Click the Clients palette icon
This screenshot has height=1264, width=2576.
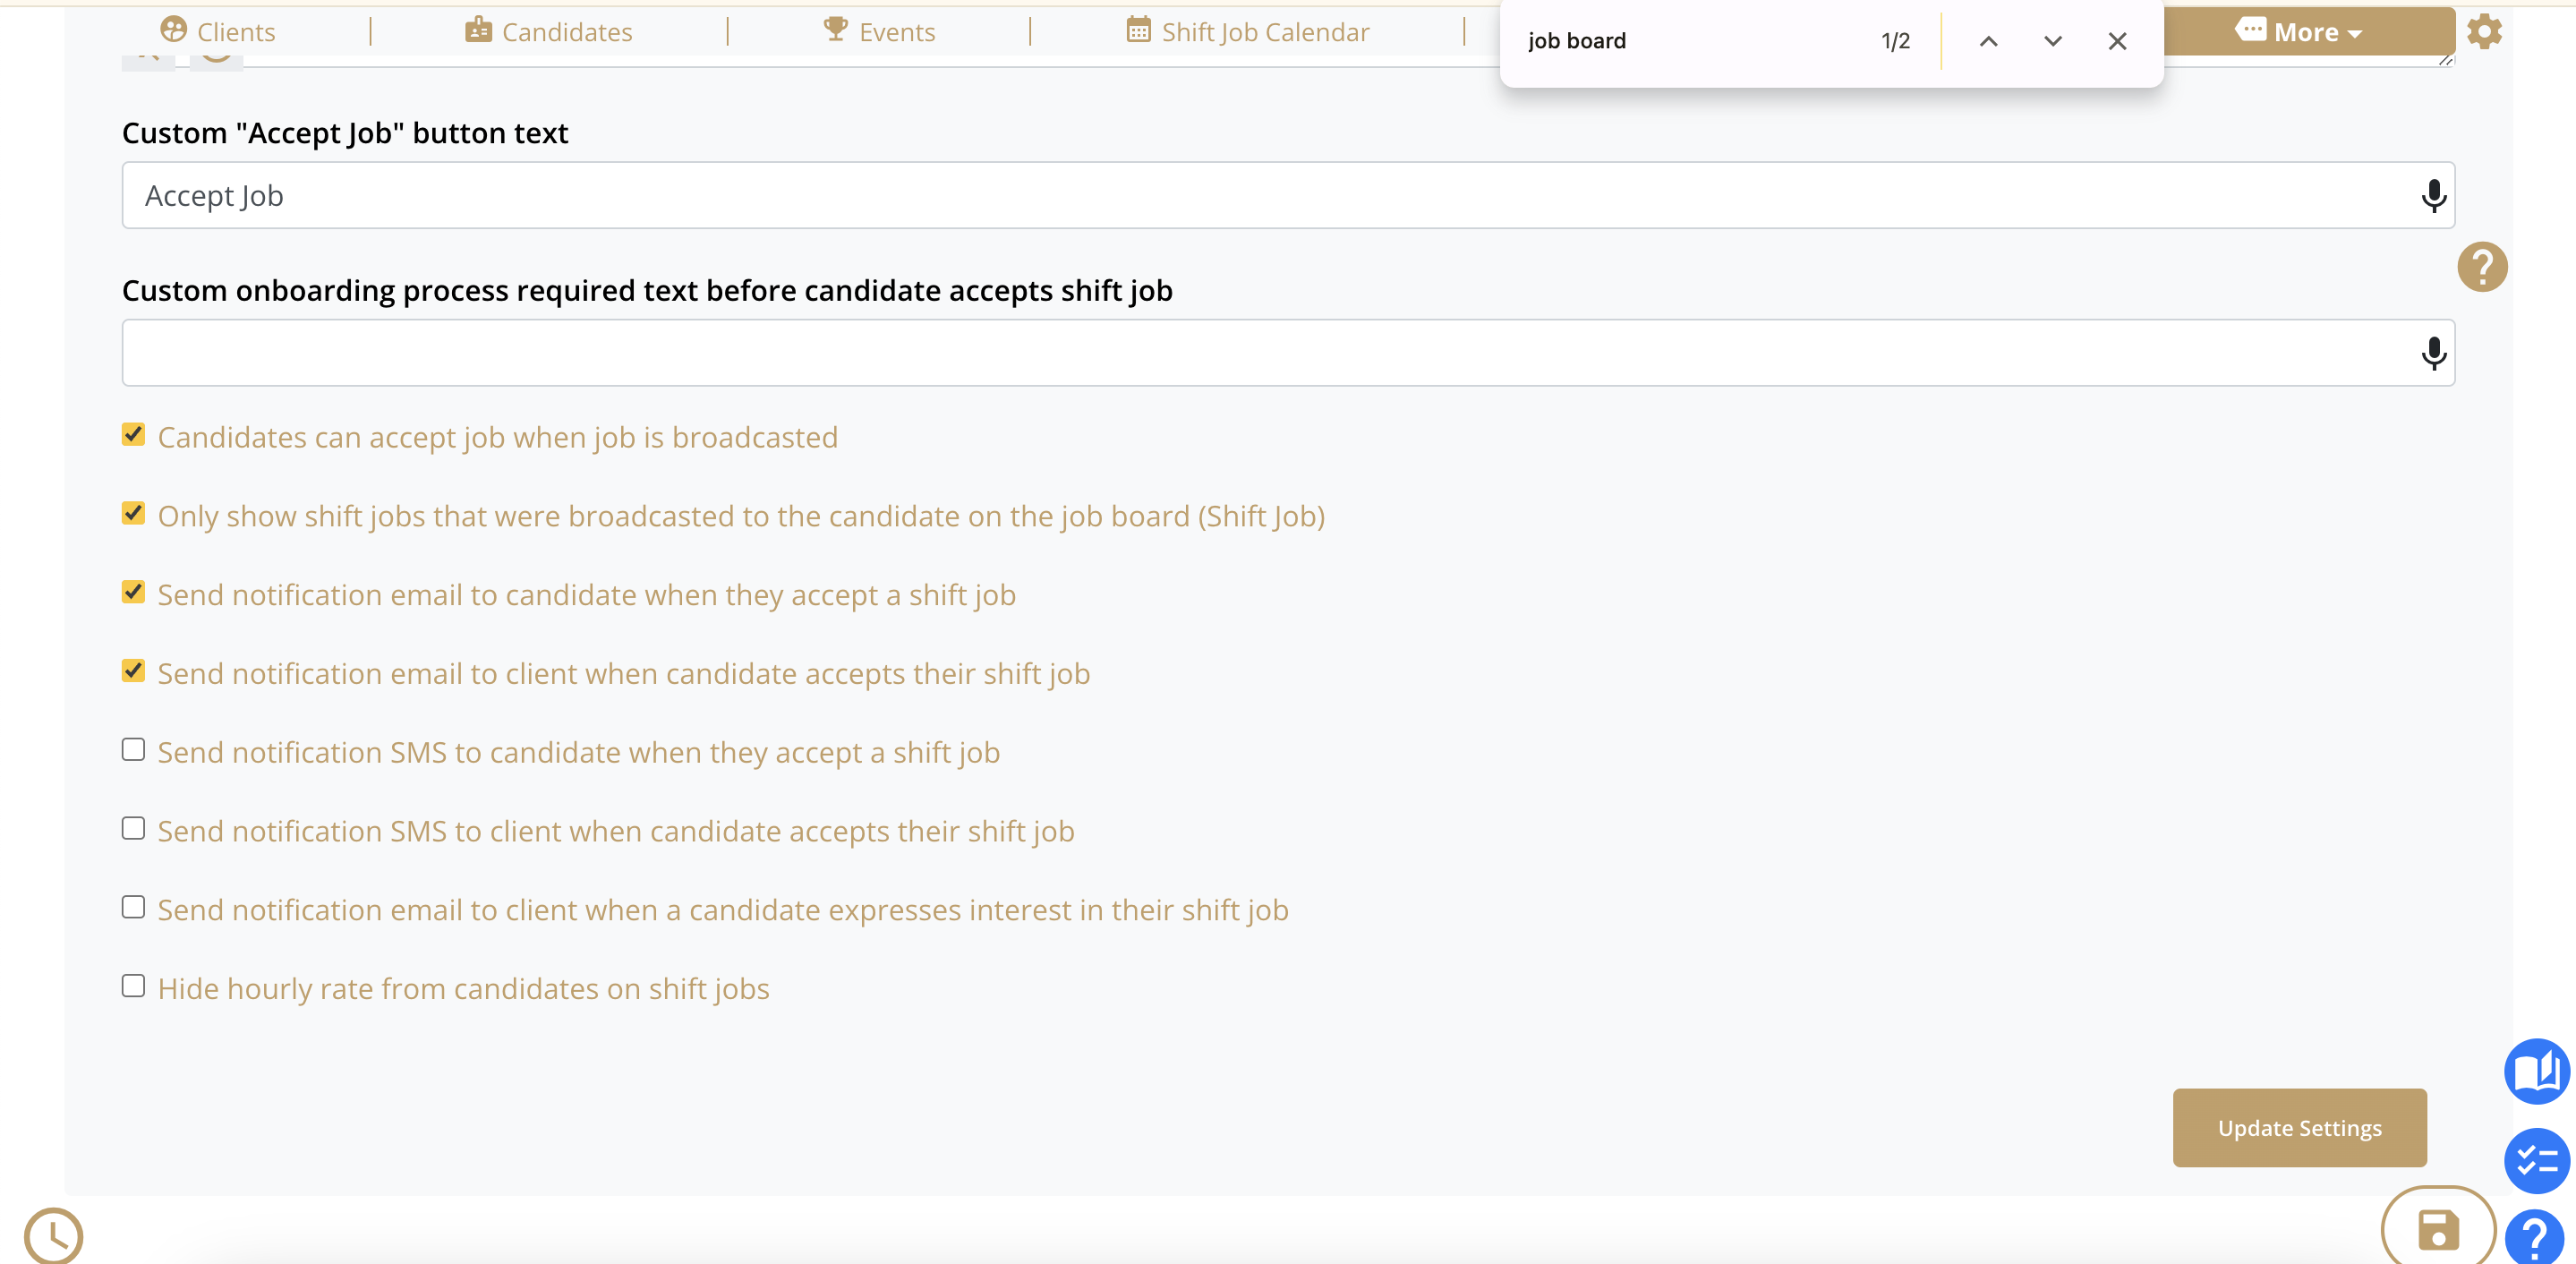pyautogui.click(x=174, y=29)
